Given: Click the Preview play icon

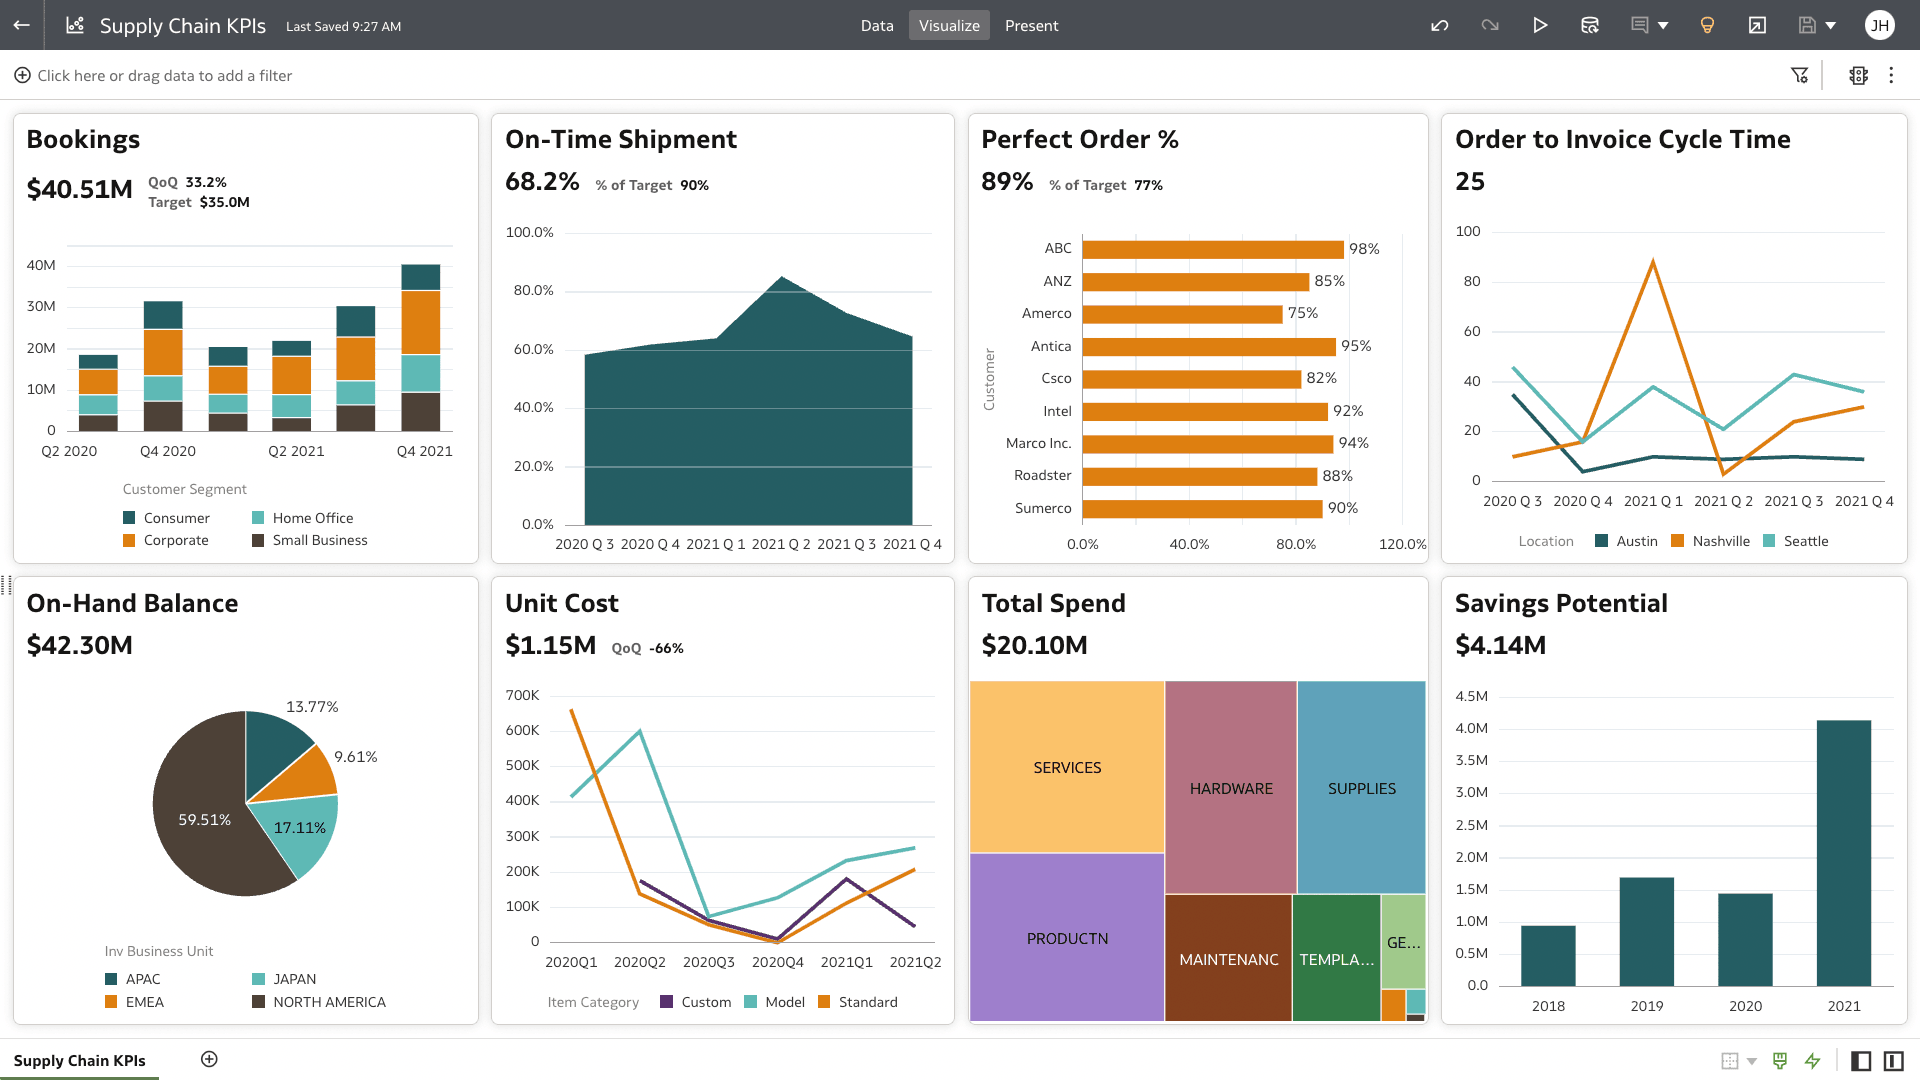Looking at the screenshot, I should 1540,25.
